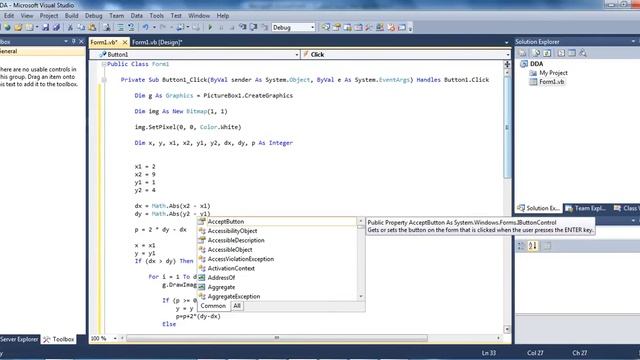Toggle auto-hide pin on Toolbox panel

[73, 42]
